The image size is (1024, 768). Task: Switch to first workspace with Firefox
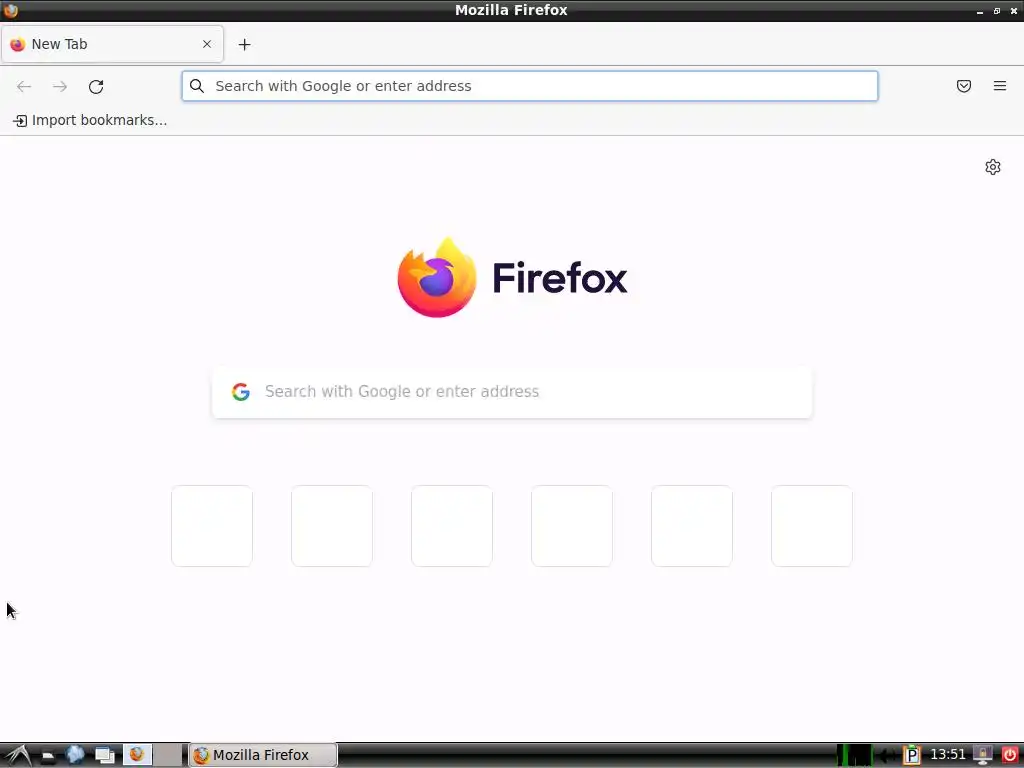pyautogui.click(x=137, y=755)
